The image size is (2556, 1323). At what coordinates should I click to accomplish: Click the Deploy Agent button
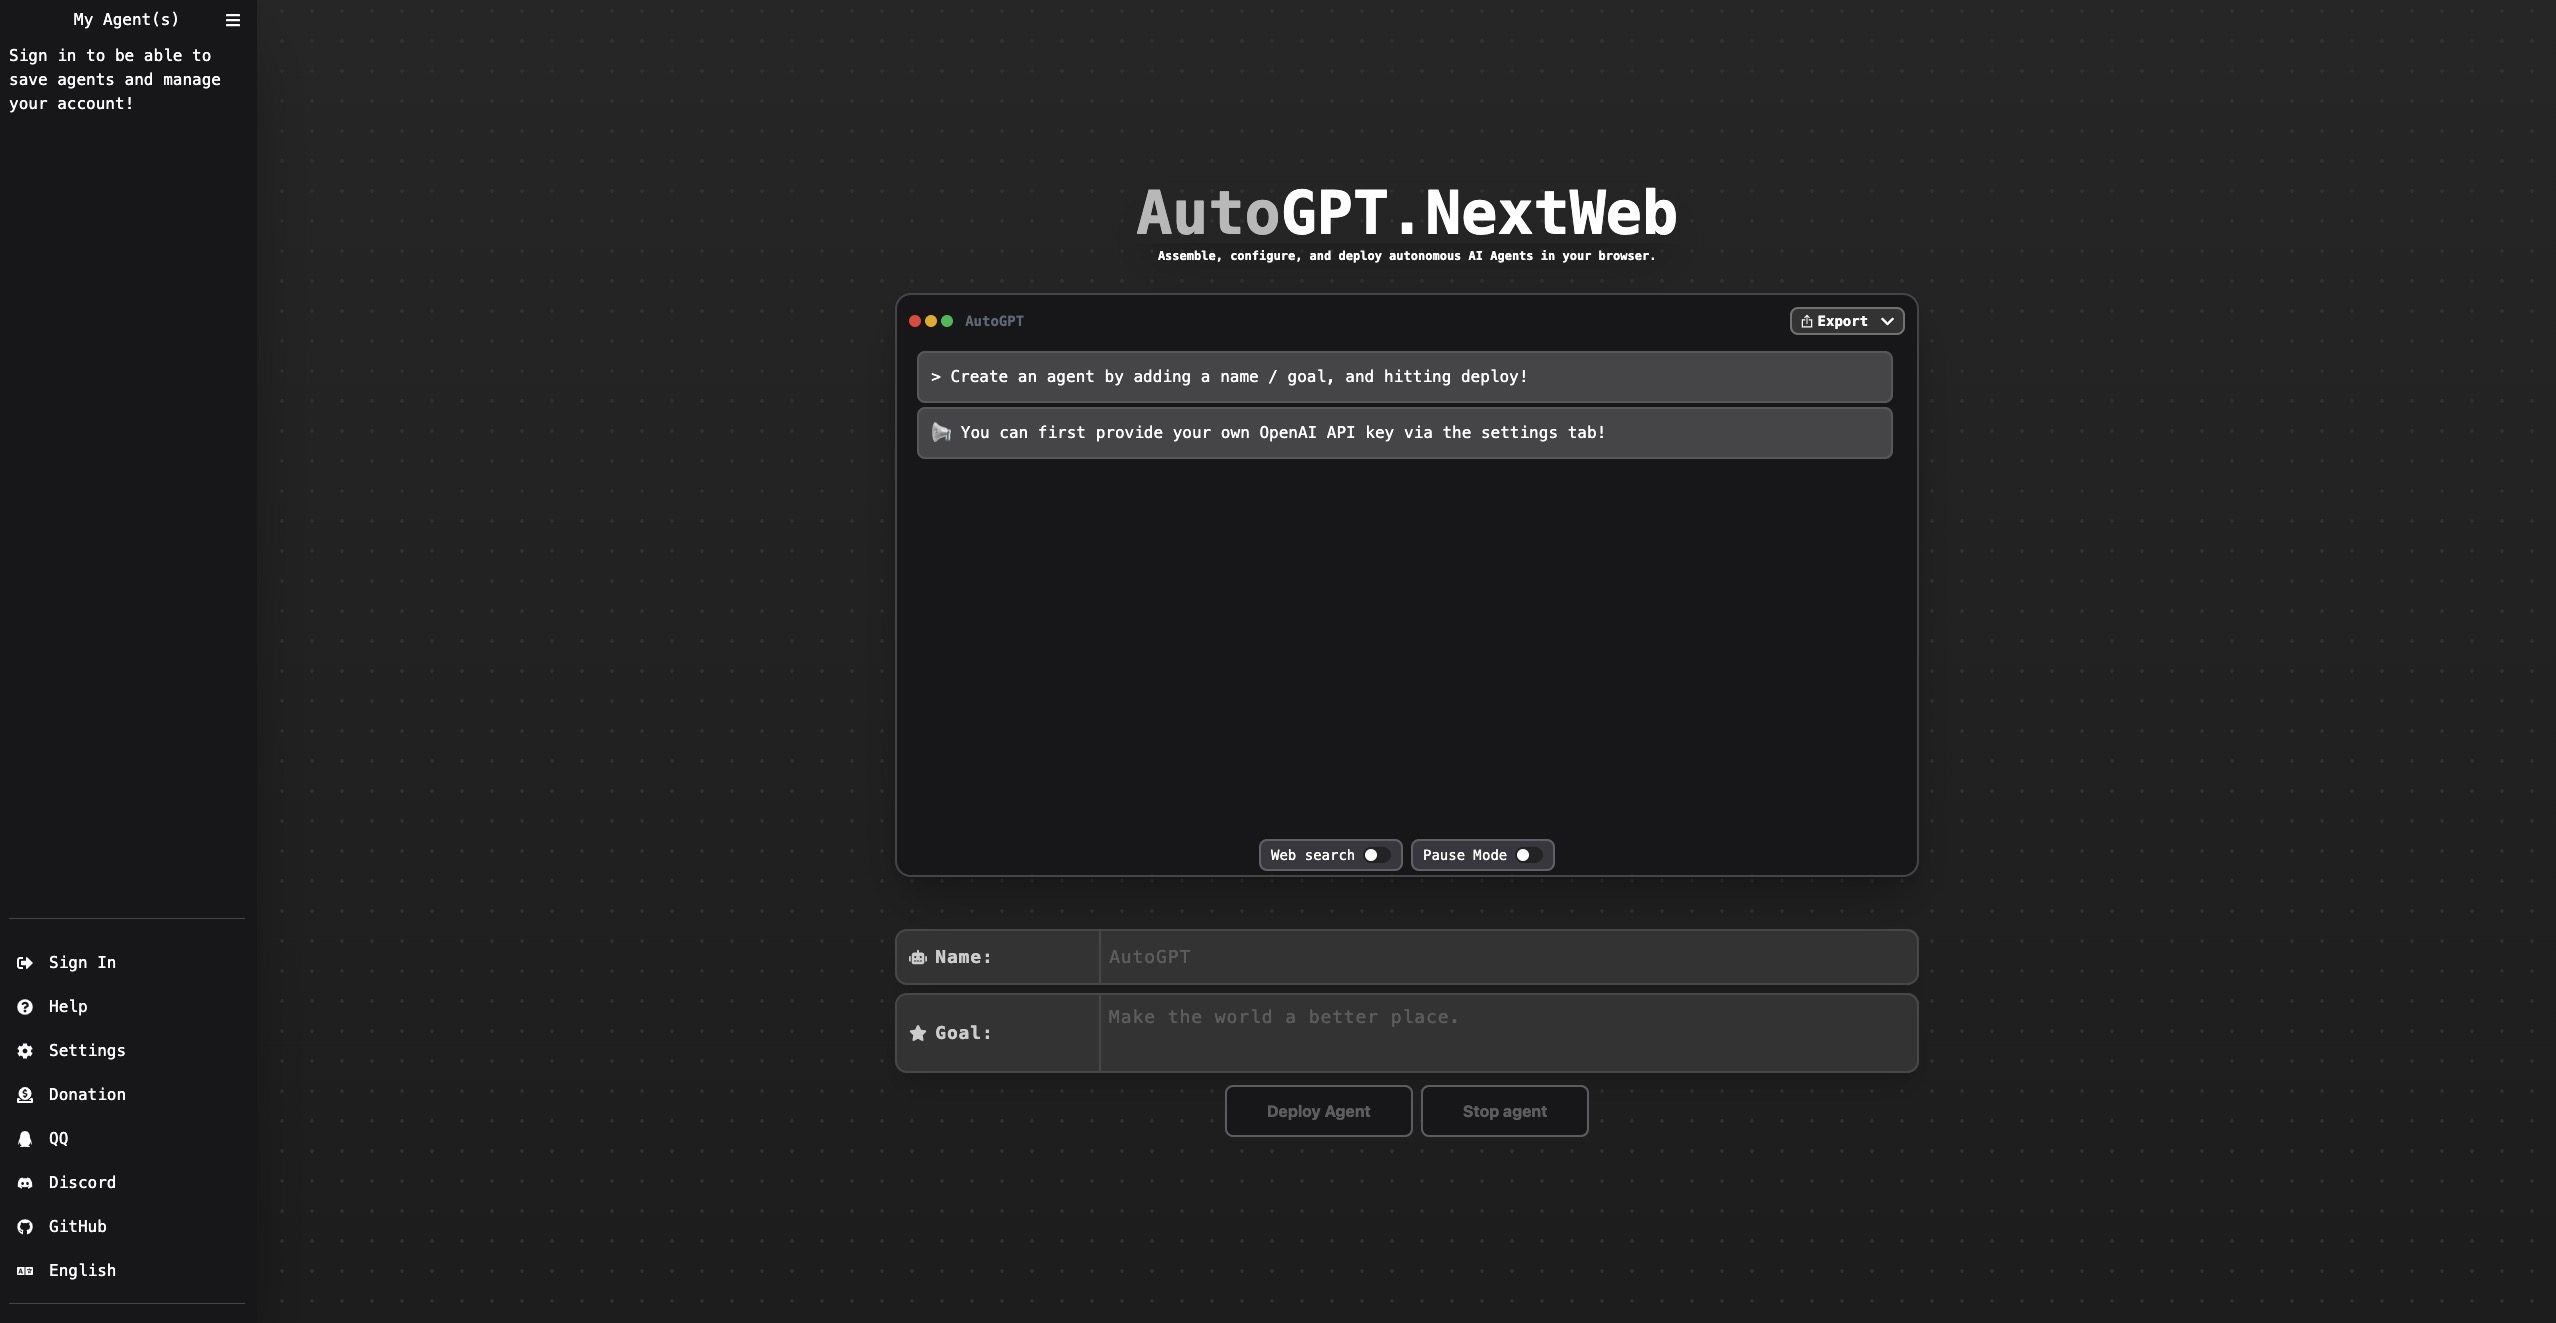click(x=1317, y=1111)
